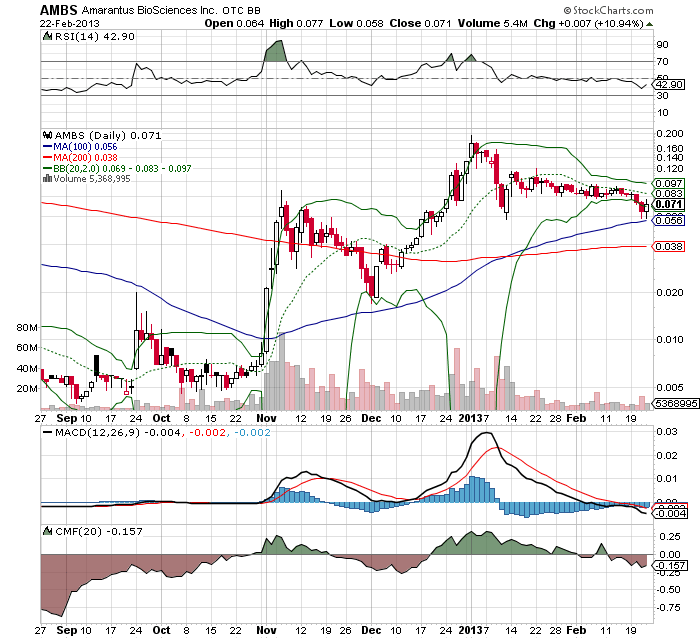Click the MA(100) 0.056 legend text
The image size is (700, 639).
pyautogui.click(x=85, y=146)
